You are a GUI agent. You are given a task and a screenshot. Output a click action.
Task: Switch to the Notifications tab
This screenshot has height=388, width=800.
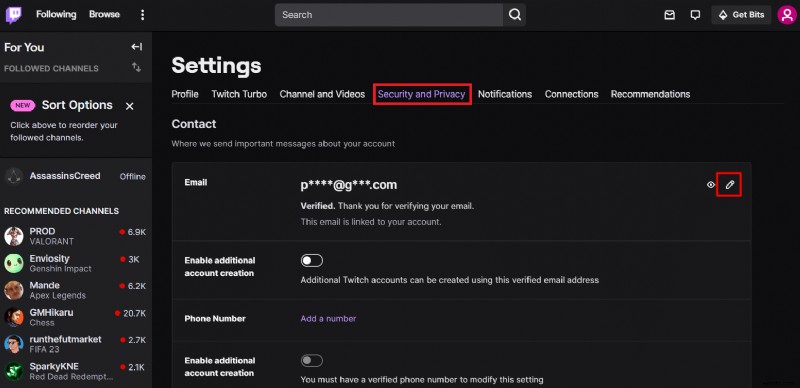click(x=505, y=94)
